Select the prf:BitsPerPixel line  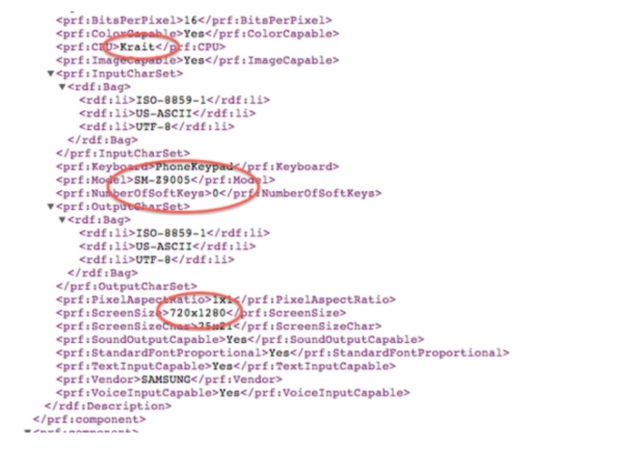click(194, 20)
